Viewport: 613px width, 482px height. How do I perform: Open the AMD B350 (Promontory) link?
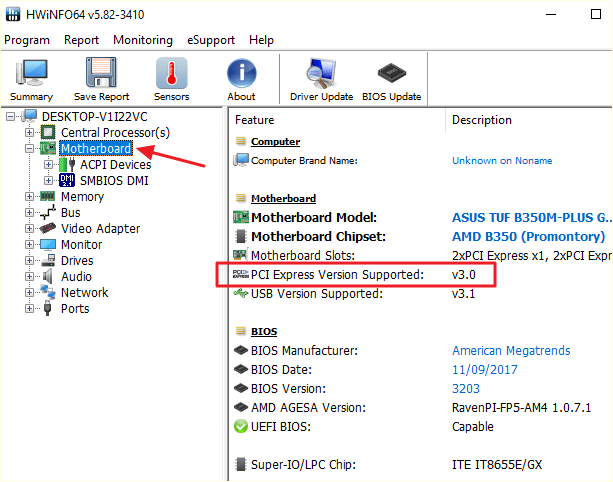click(x=529, y=237)
